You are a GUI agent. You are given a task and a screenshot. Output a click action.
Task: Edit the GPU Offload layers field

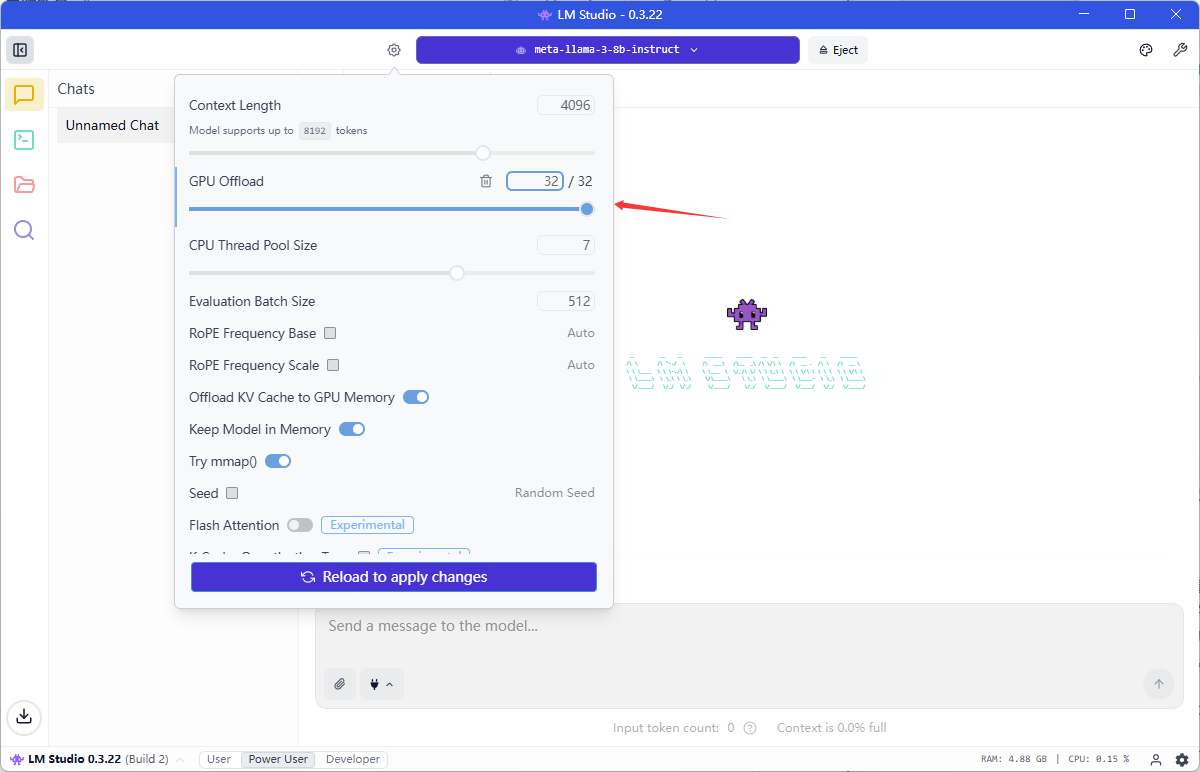pyautogui.click(x=535, y=181)
